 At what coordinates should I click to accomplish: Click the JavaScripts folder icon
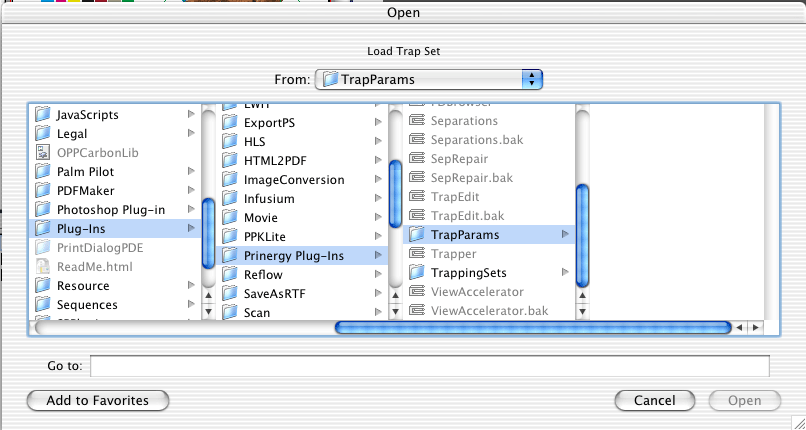click(x=43, y=115)
